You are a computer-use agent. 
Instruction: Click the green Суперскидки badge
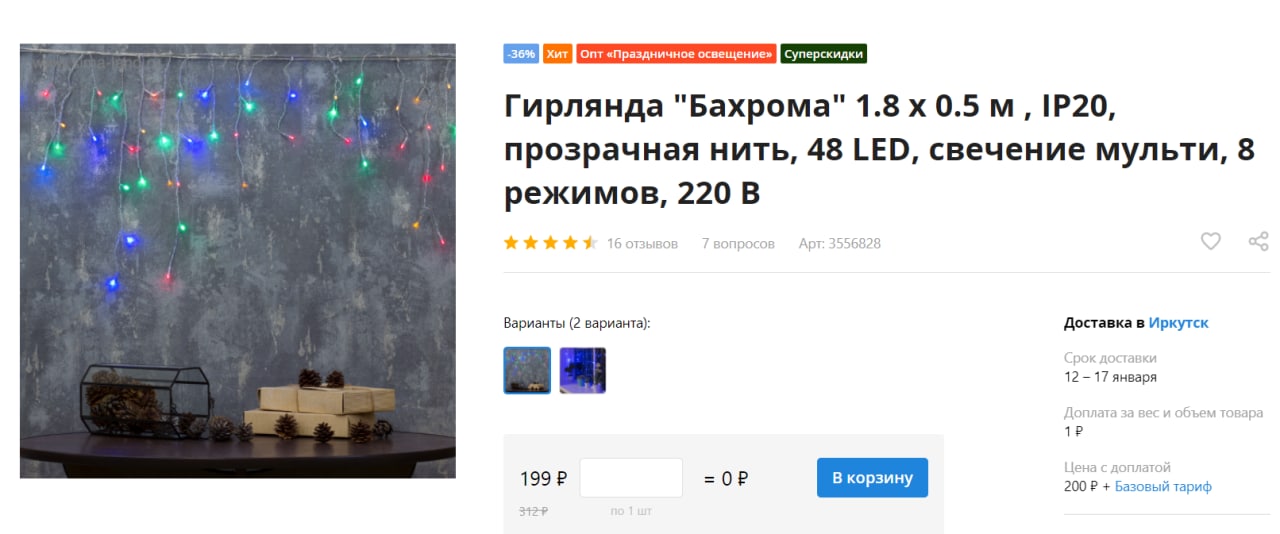coord(823,54)
